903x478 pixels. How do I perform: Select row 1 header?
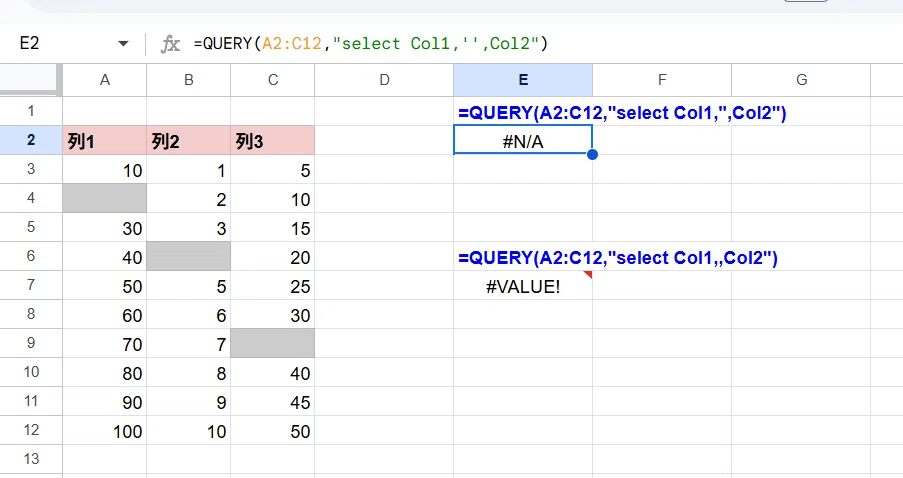pyautogui.click(x=31, y=111)
